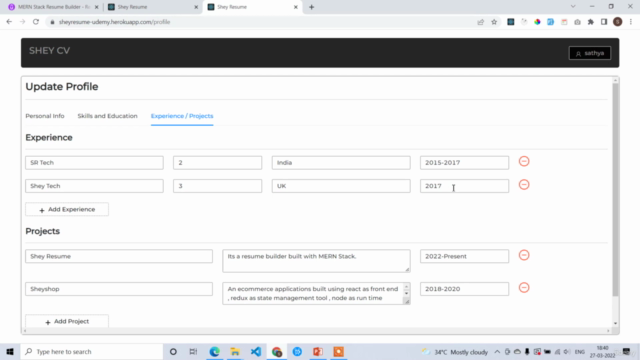Viewport: 640px width, 360px height.
Task: Edit the Sheyshop project title field
Action: (x=119, y=289)
